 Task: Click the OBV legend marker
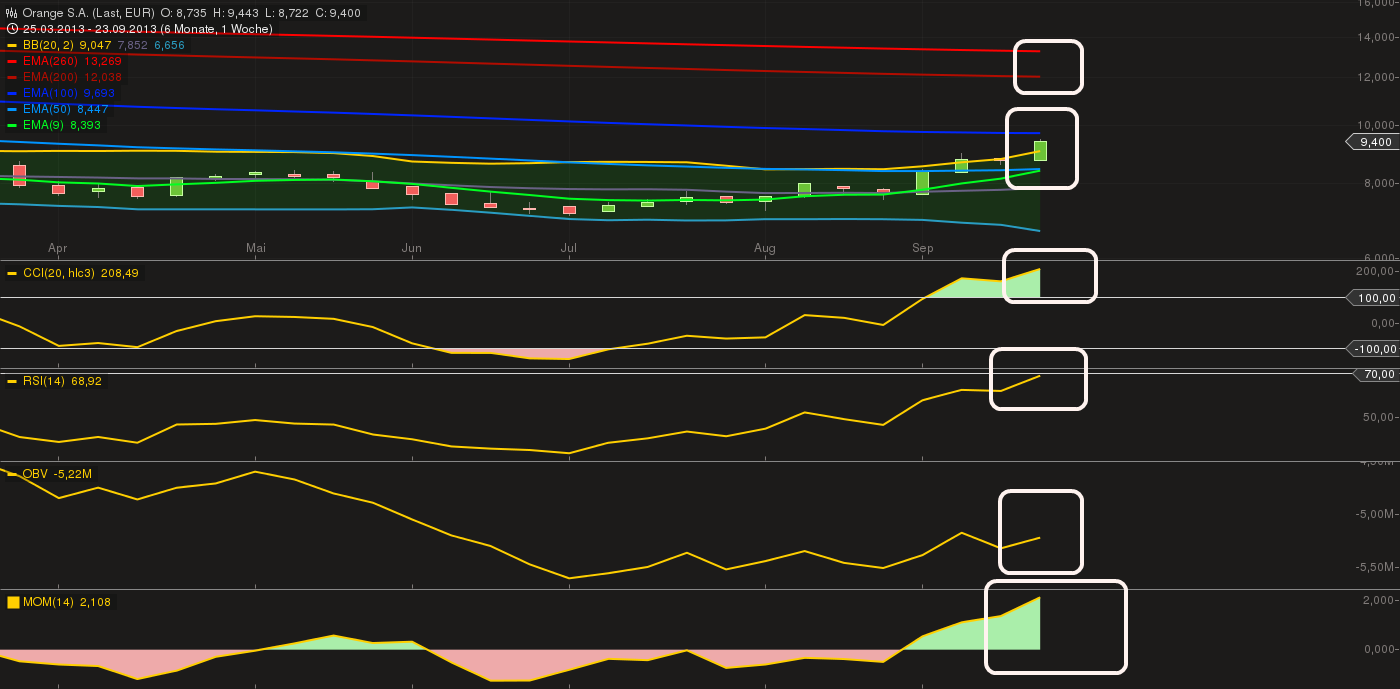coord(12,474)
